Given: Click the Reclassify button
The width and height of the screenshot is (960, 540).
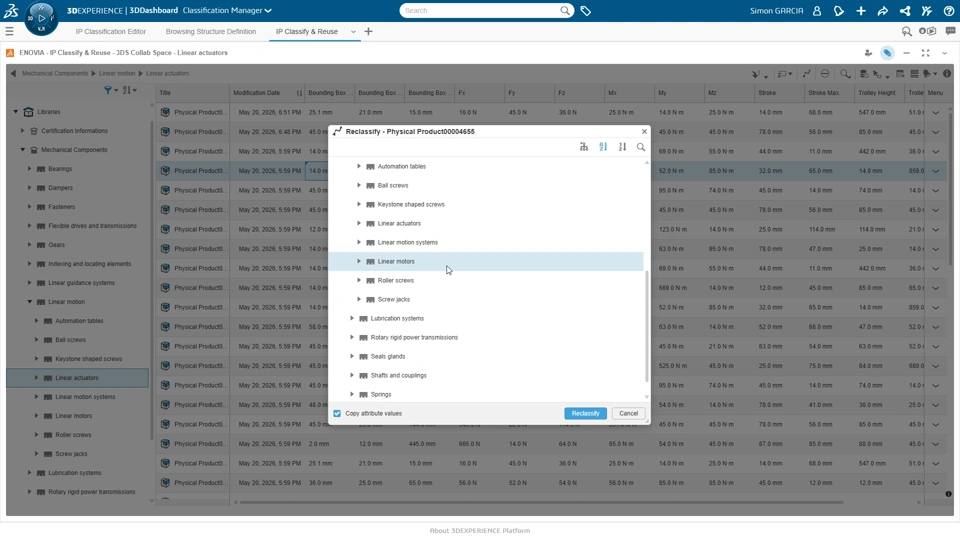Looking at the screenshot, I should 585,413.
